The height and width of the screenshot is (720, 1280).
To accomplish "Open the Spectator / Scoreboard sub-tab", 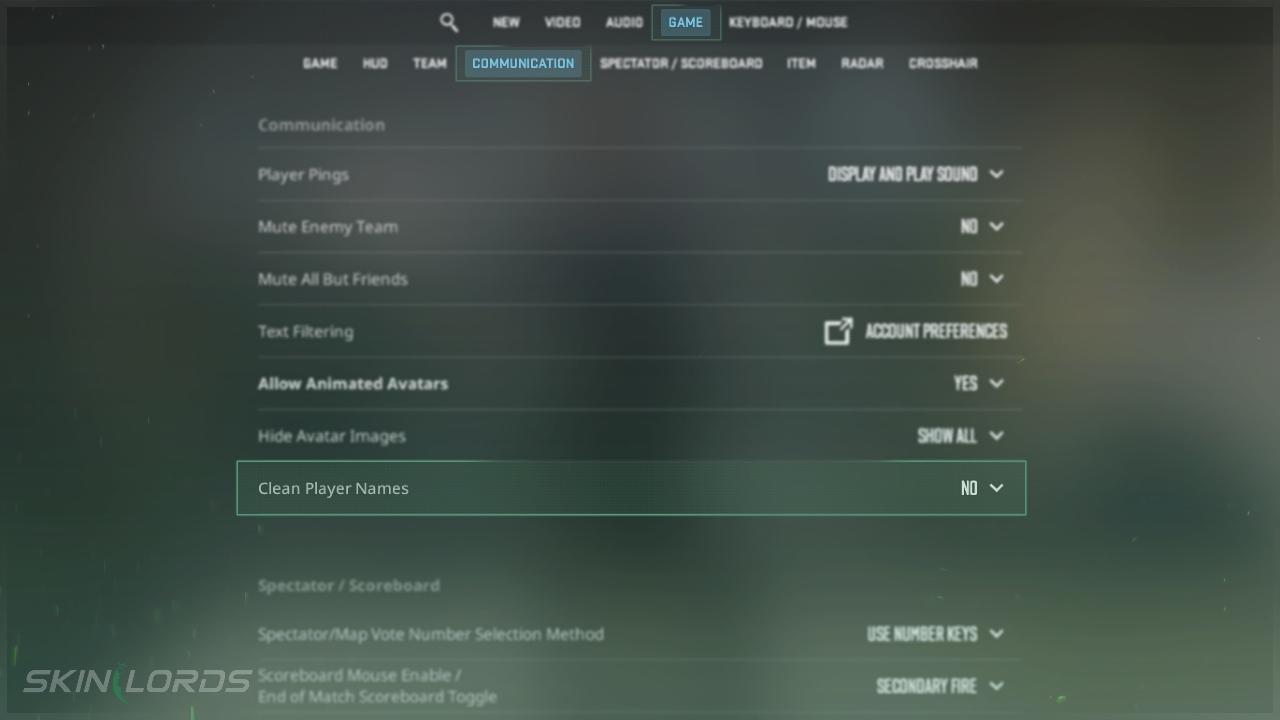I will [681, 63].
